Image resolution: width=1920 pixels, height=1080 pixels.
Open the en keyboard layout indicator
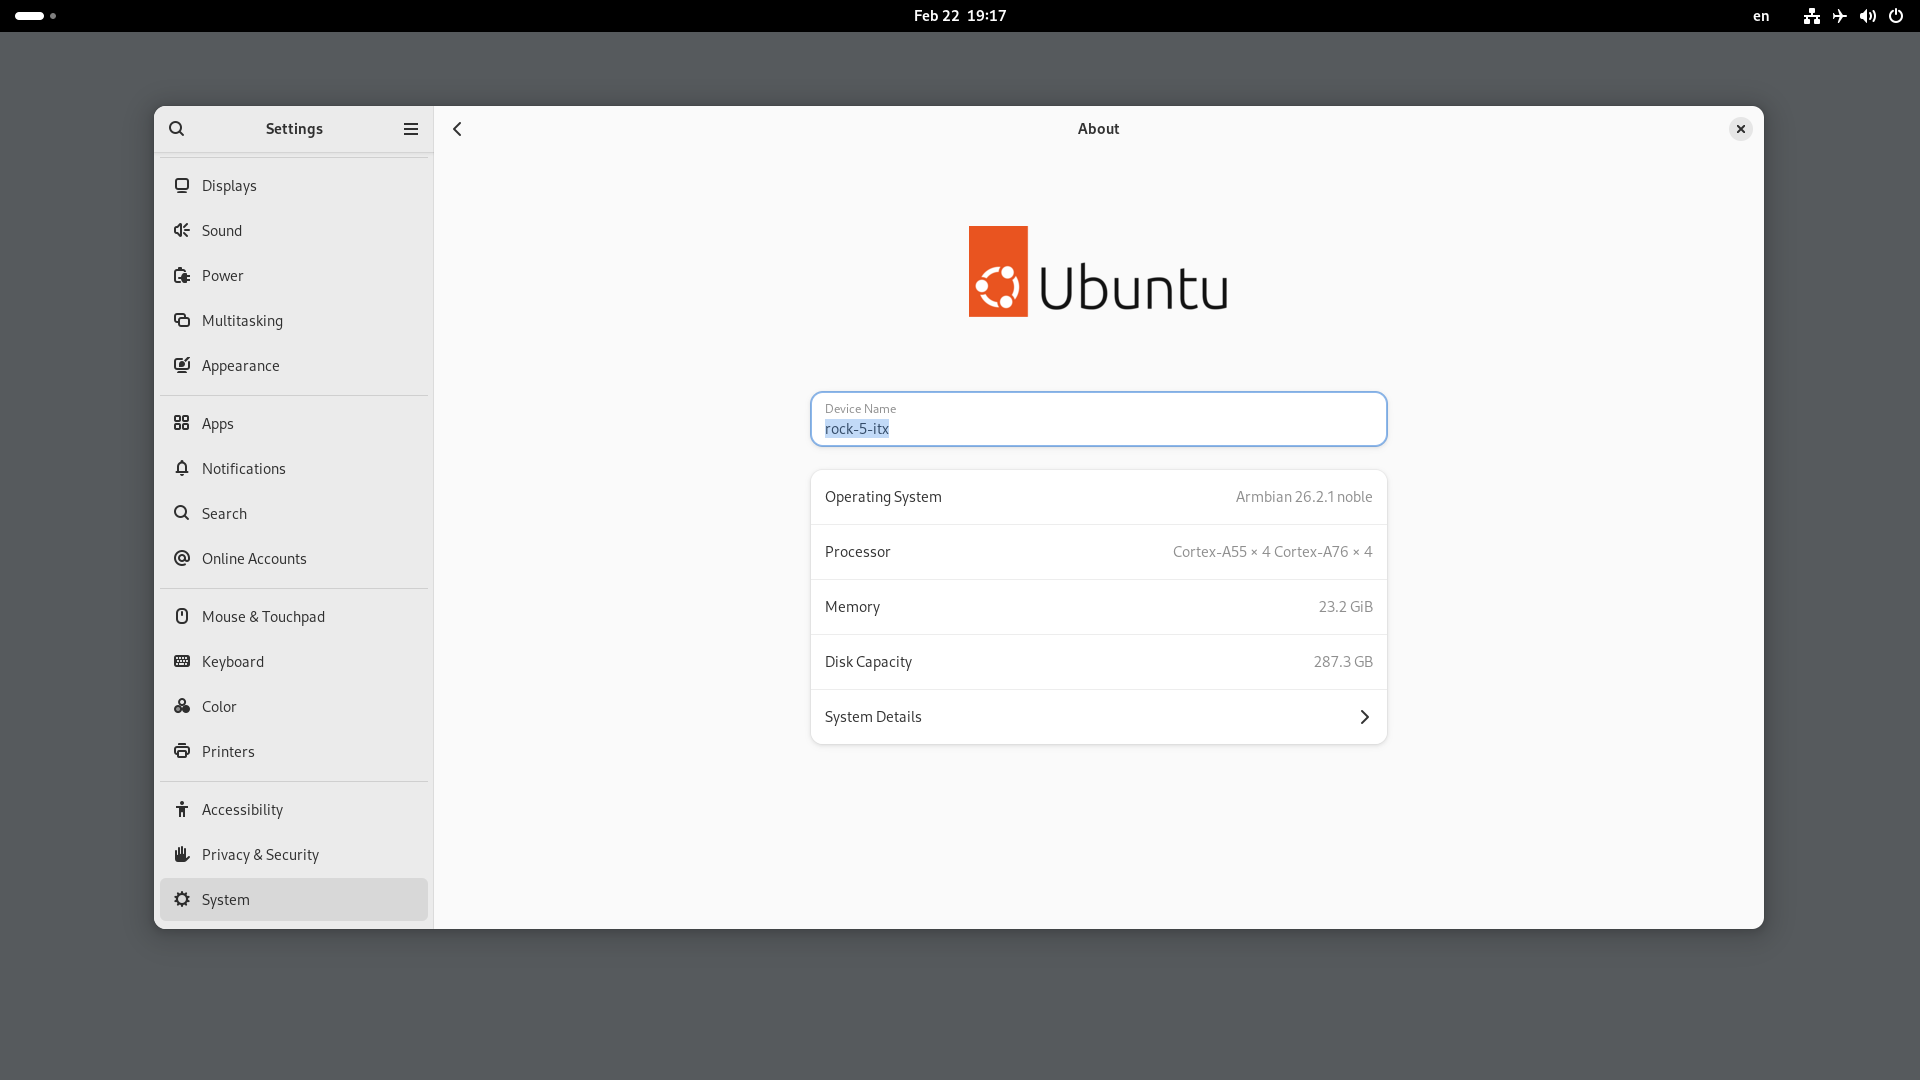(x=1761, y=16)
